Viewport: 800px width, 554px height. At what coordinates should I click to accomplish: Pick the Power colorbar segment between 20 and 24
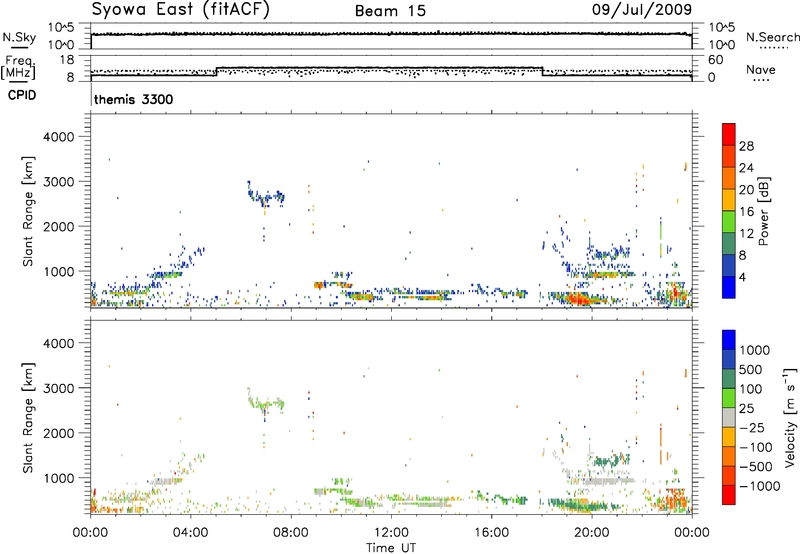click(729, 178)
